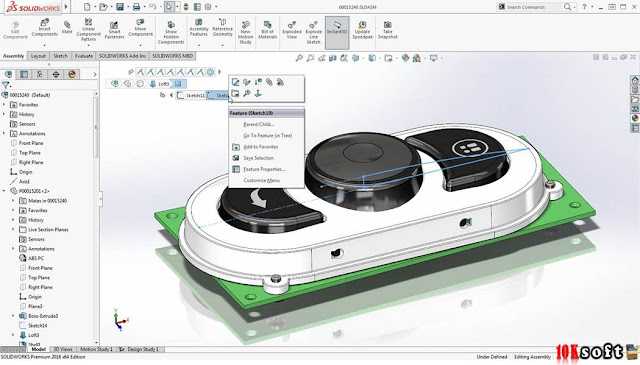Image resolution: width=640 pixels, height=365 pixels.
Task: Click the Exploded View tool
Action: coord(292,30)
